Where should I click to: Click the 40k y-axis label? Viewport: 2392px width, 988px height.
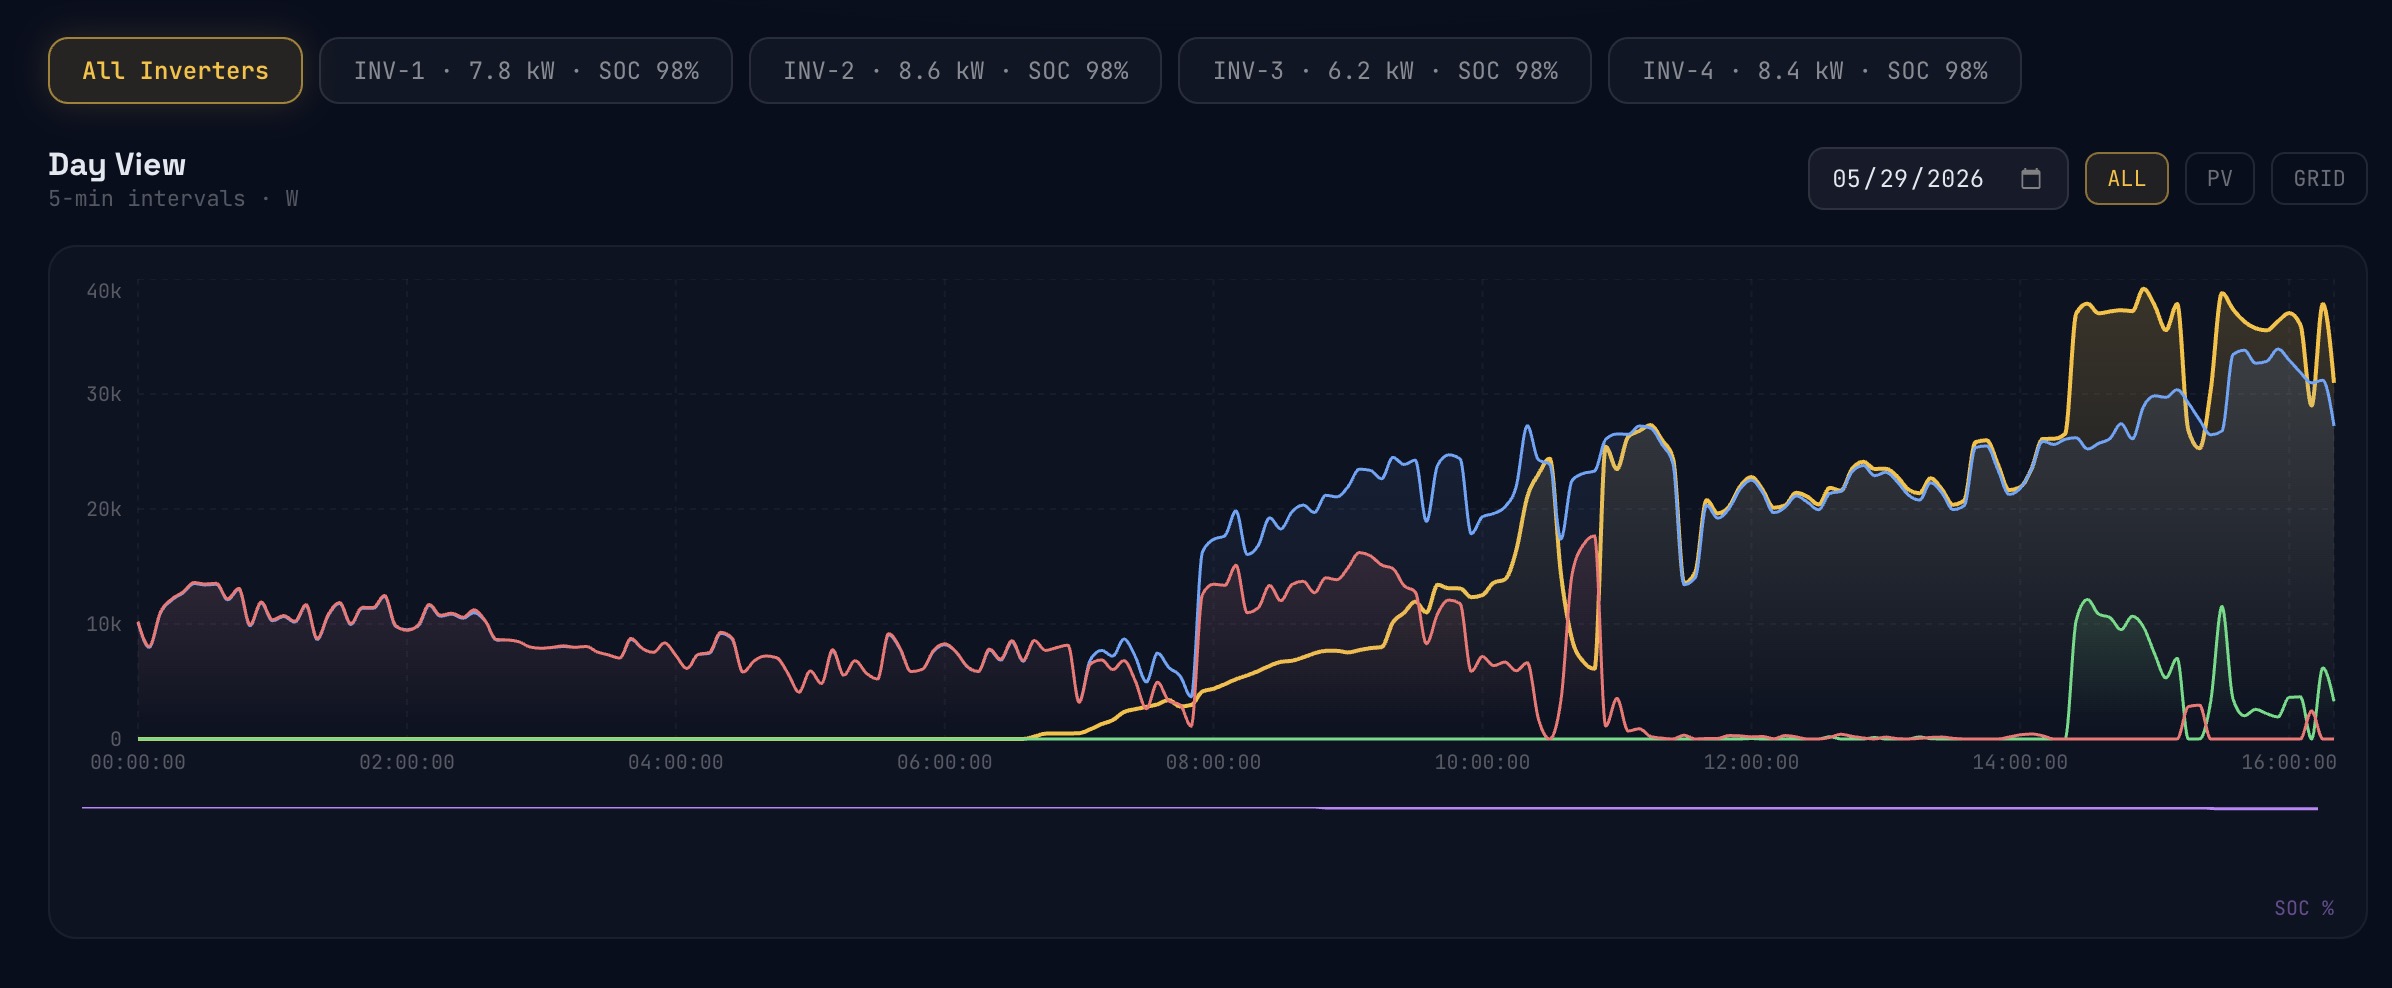pos(104,291)
